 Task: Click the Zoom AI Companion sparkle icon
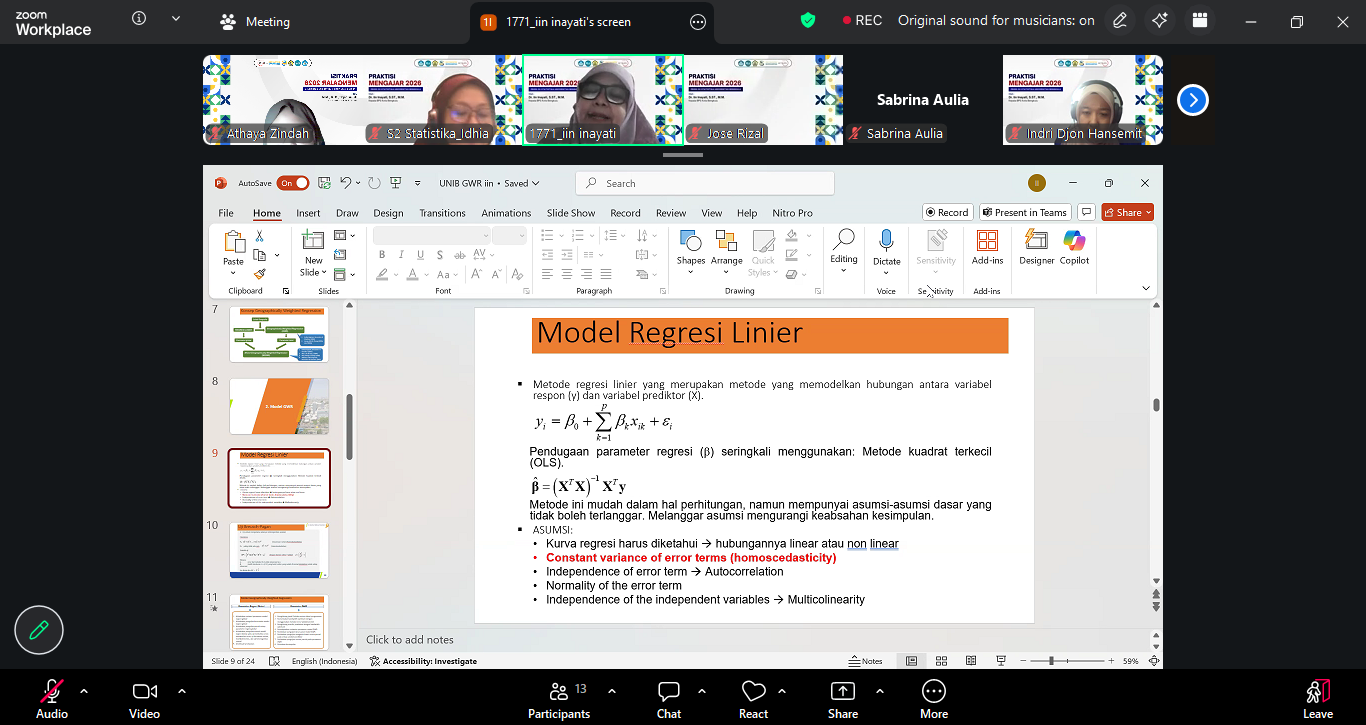point(1160,21)
